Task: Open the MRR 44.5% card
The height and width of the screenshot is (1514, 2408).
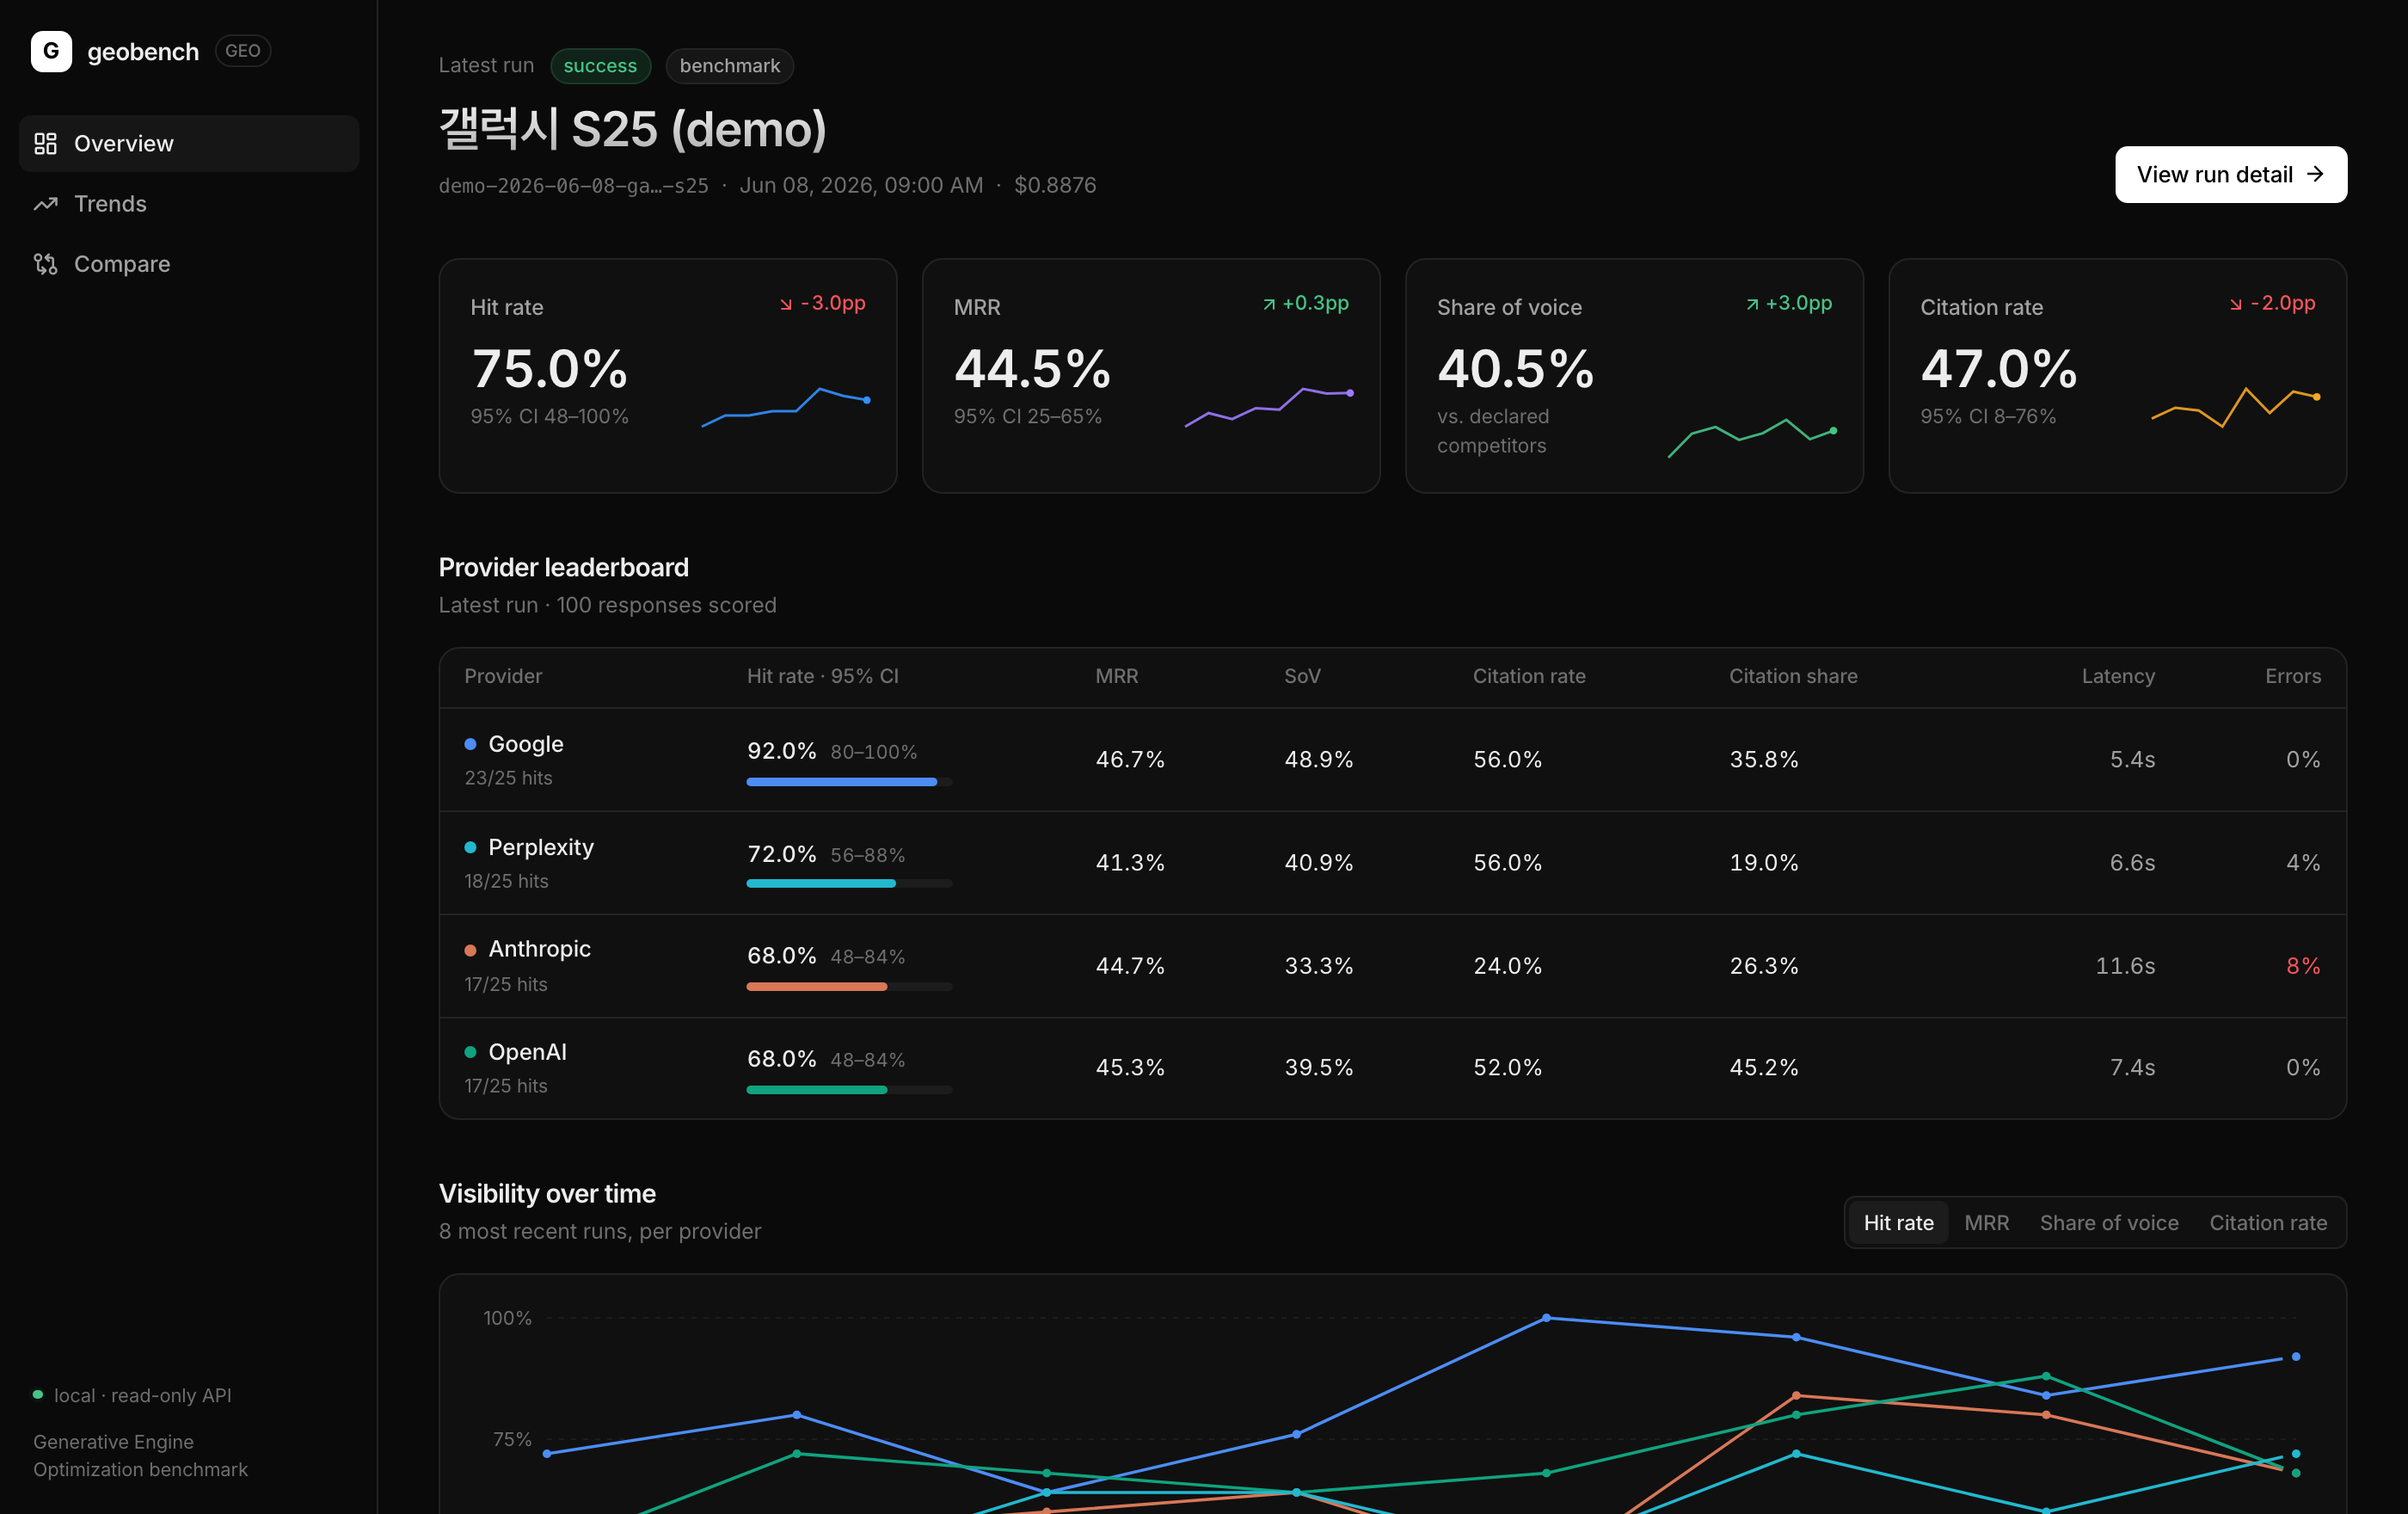Action: coord(1151,376)
